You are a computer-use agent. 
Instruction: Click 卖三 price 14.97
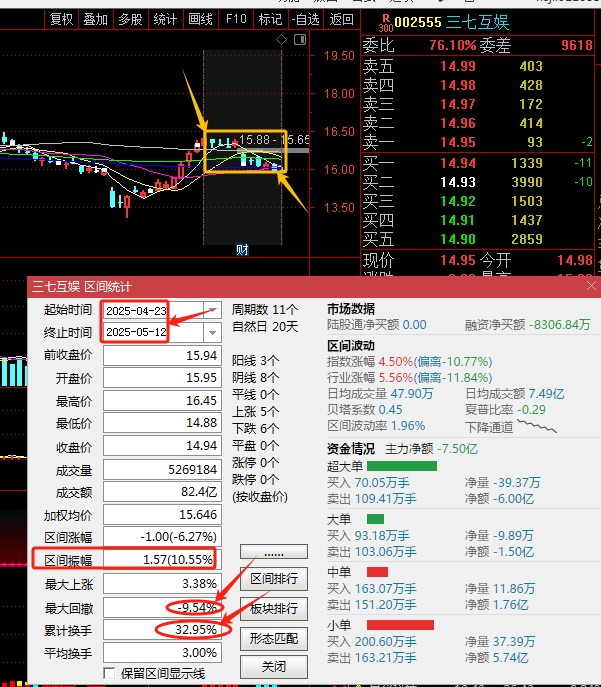458,104
